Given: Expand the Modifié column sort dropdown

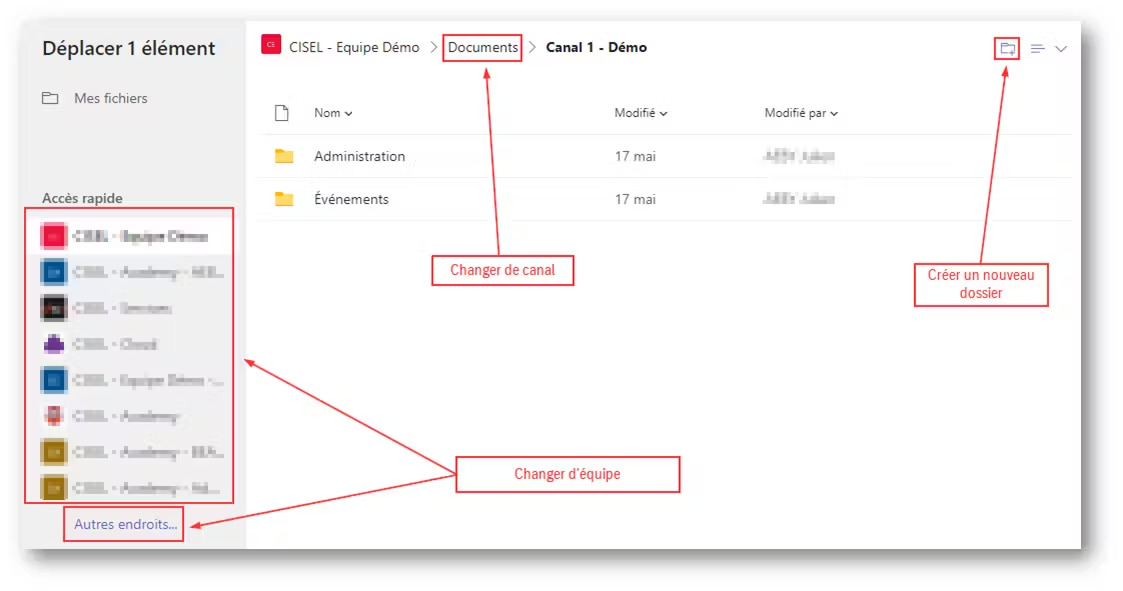Looking at the screenshot, I should [641, 114].
